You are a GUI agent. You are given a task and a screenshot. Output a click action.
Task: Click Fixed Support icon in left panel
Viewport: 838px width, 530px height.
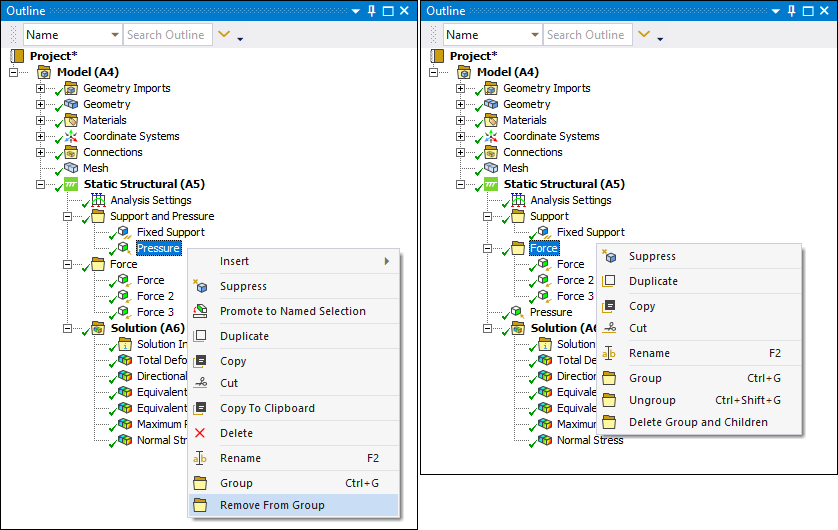pyautogui.click(x=124, y=232)
